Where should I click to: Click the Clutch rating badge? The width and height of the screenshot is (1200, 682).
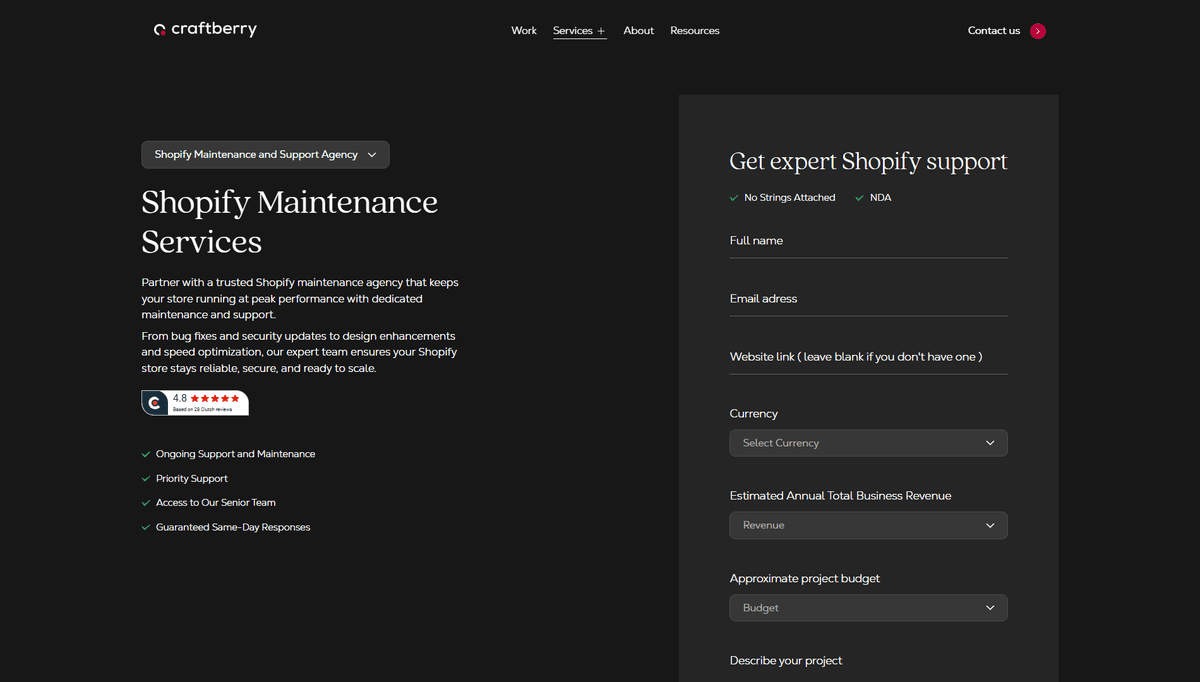click(195, 402)
